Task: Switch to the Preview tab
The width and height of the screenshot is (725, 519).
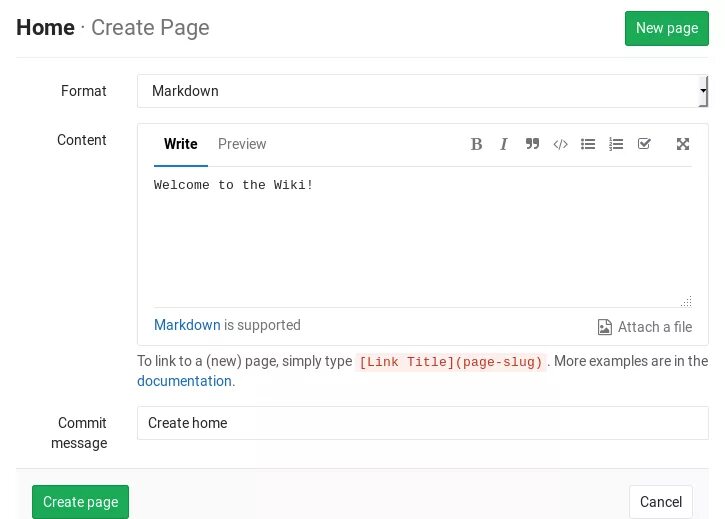Action: (242, 144)
